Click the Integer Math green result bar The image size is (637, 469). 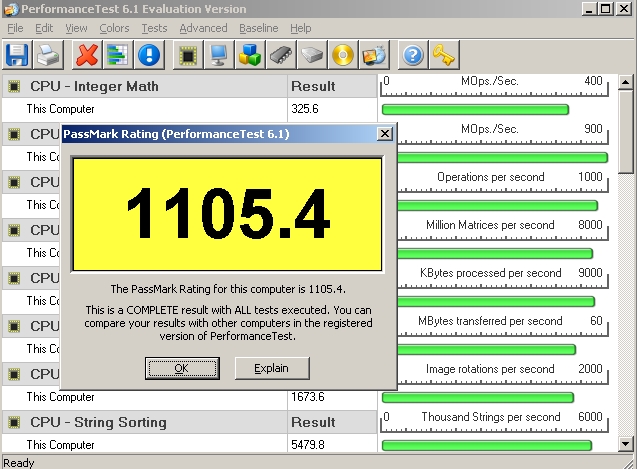click(x=475, y=109)
